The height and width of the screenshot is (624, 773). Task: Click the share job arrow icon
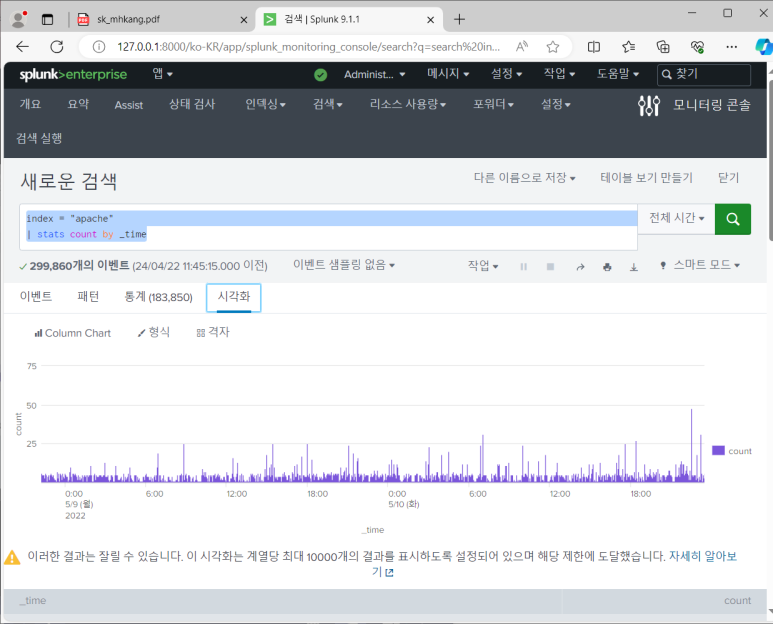[x=580, y=267]
